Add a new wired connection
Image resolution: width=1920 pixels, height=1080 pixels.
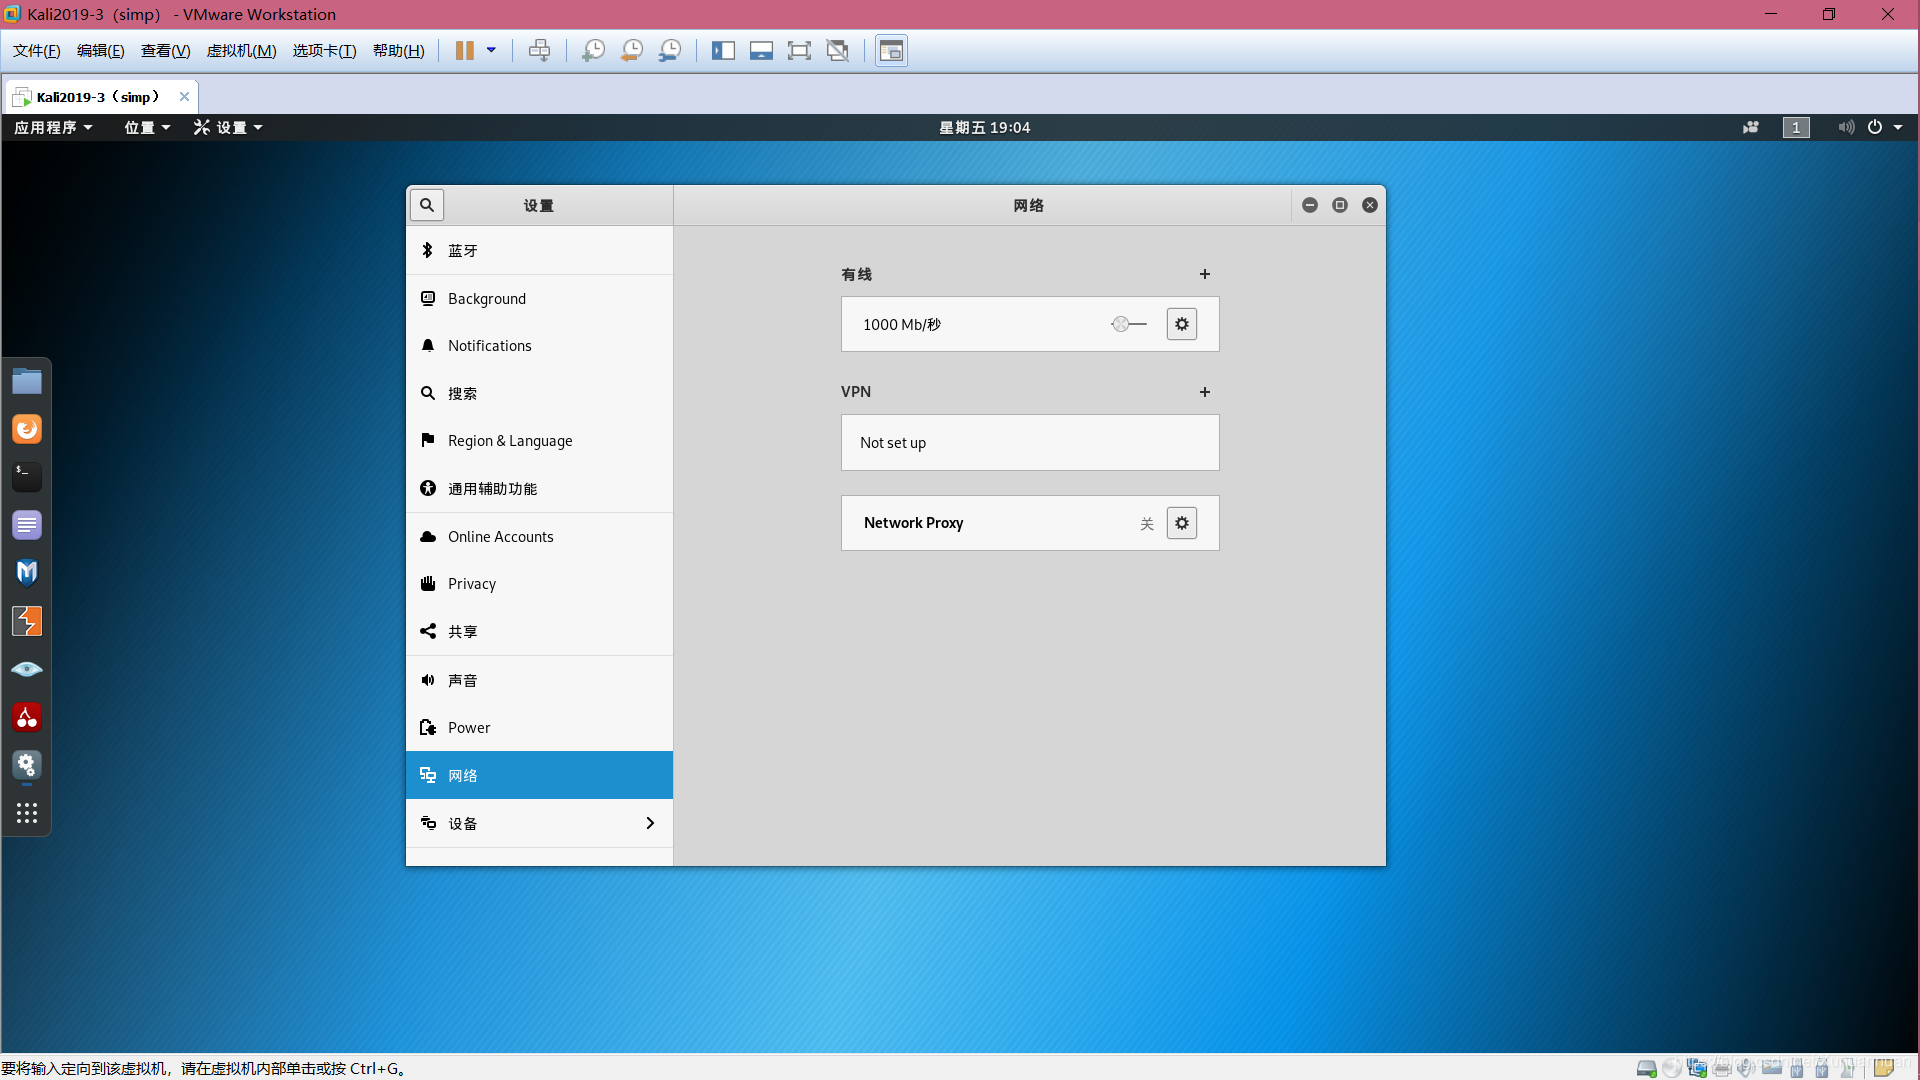(1204, 273)
